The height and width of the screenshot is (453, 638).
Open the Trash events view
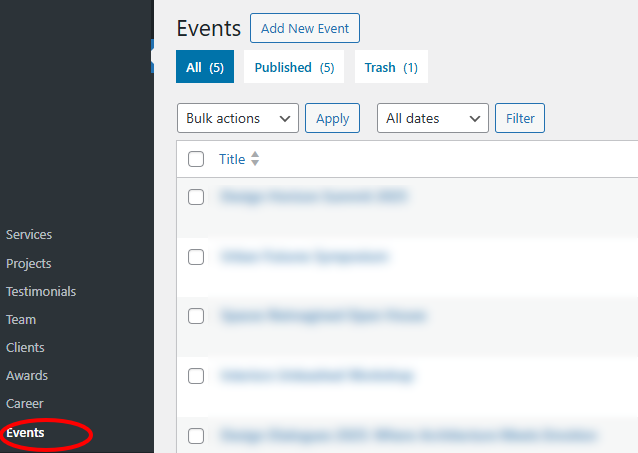391,67
